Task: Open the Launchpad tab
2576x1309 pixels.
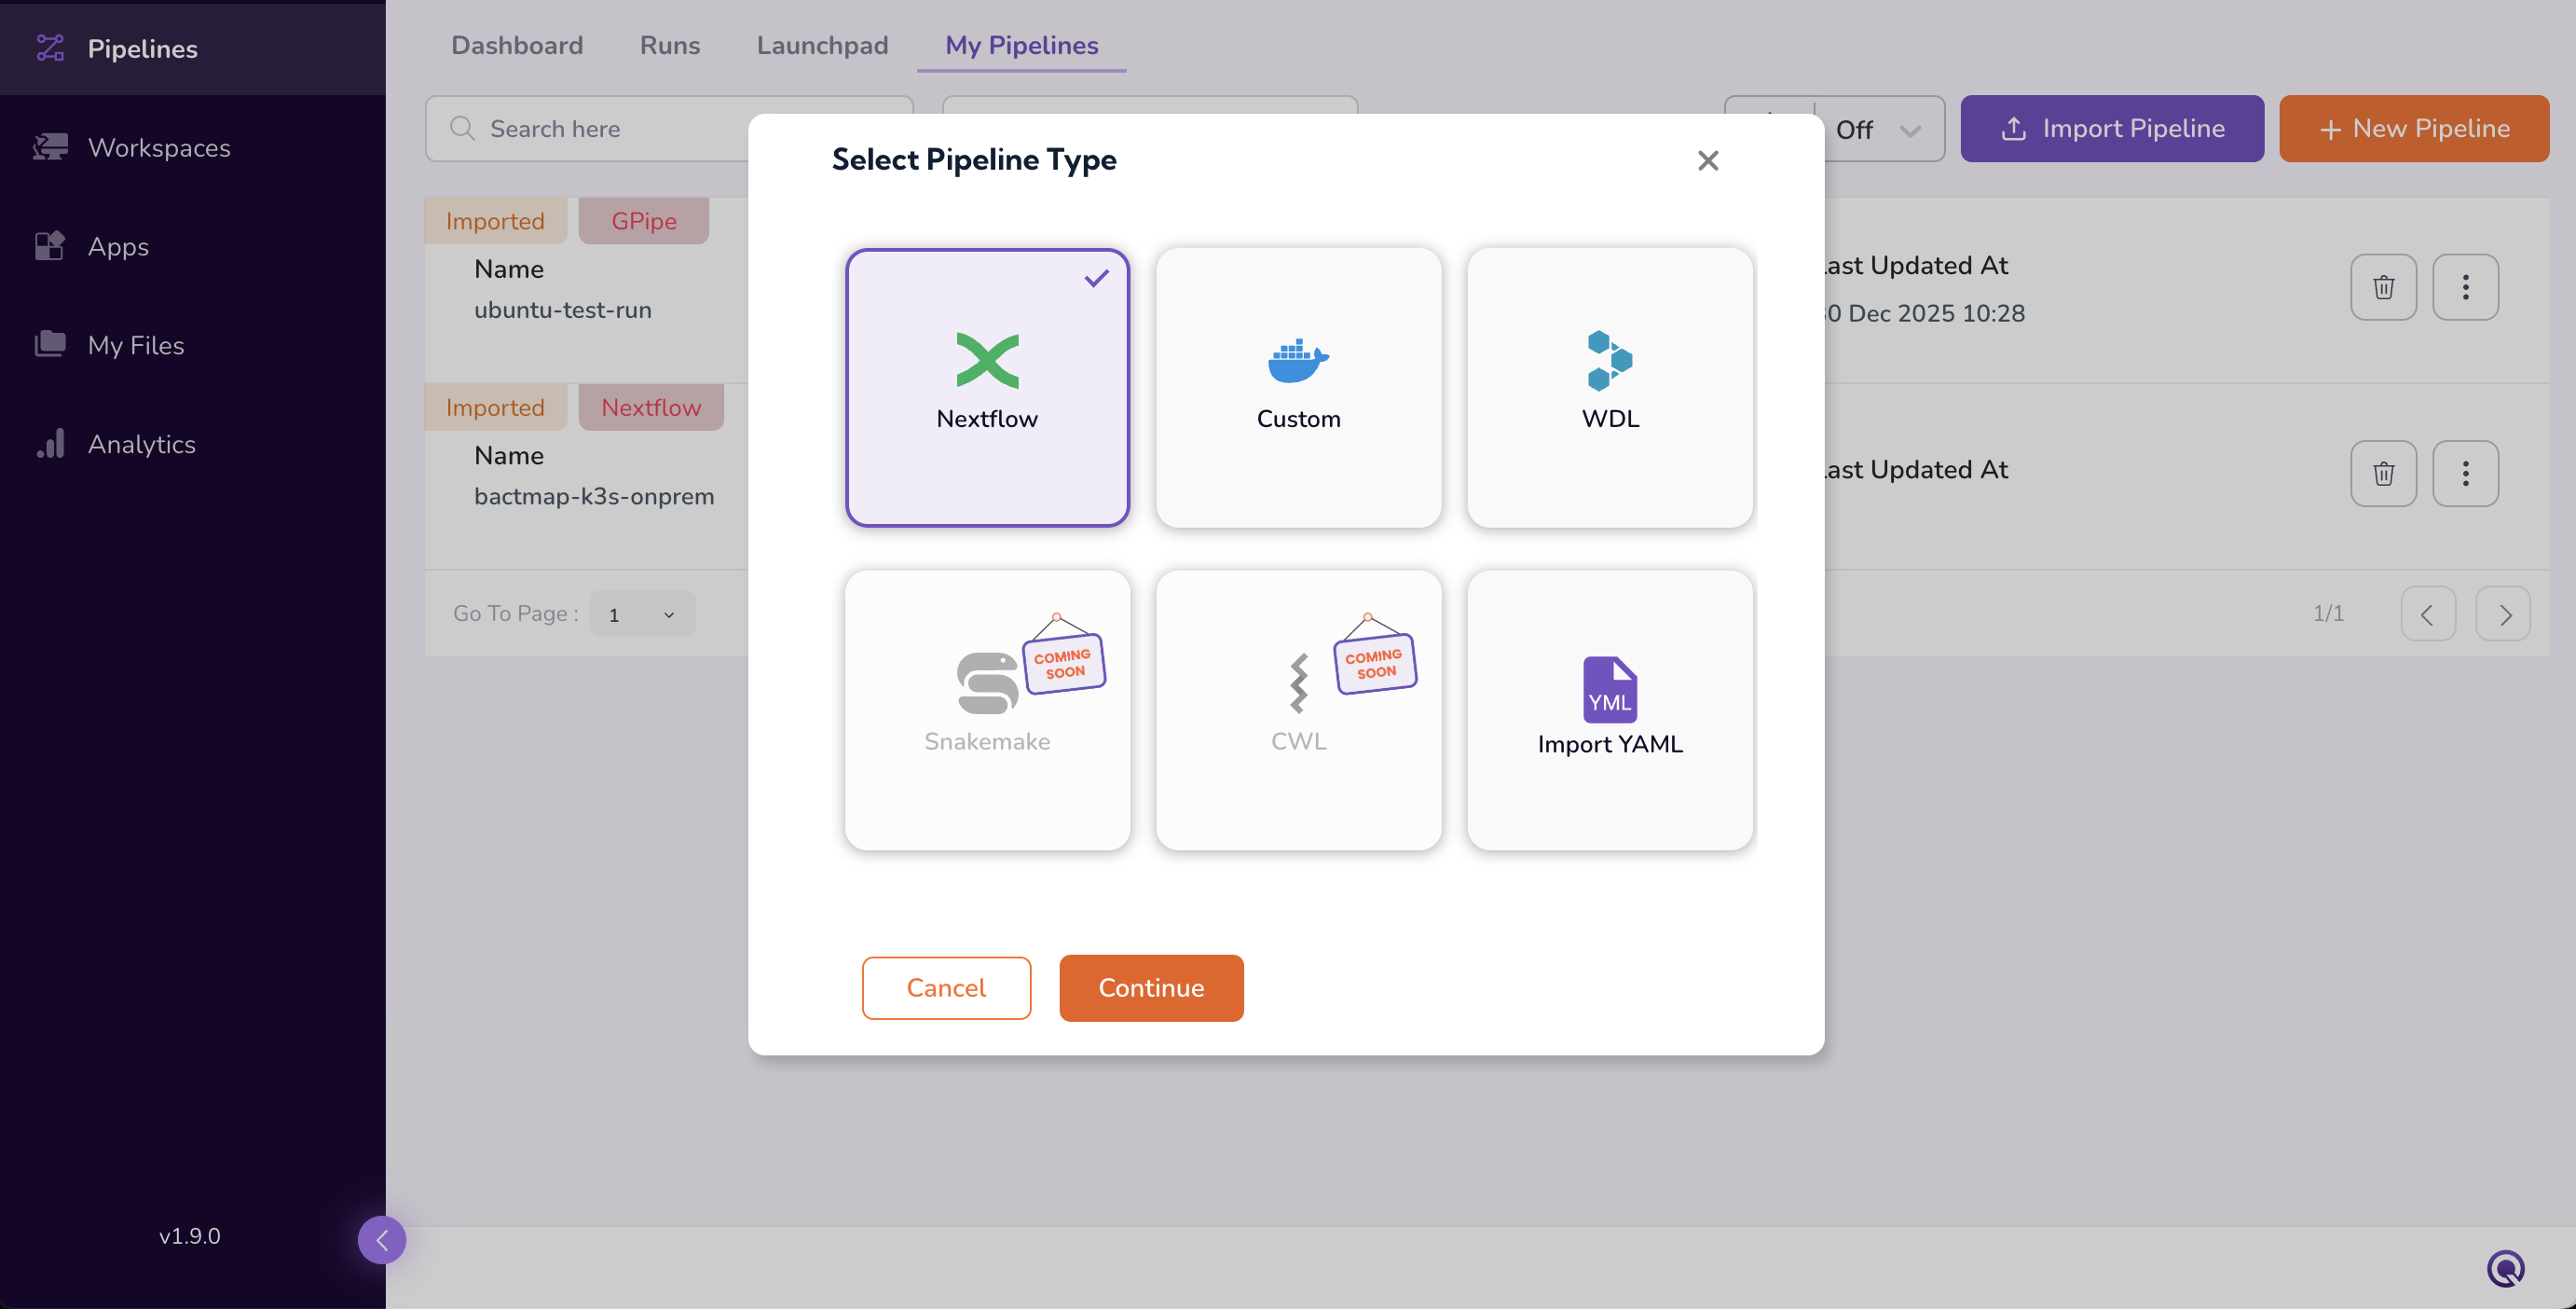Action: (x=821, y=45)
